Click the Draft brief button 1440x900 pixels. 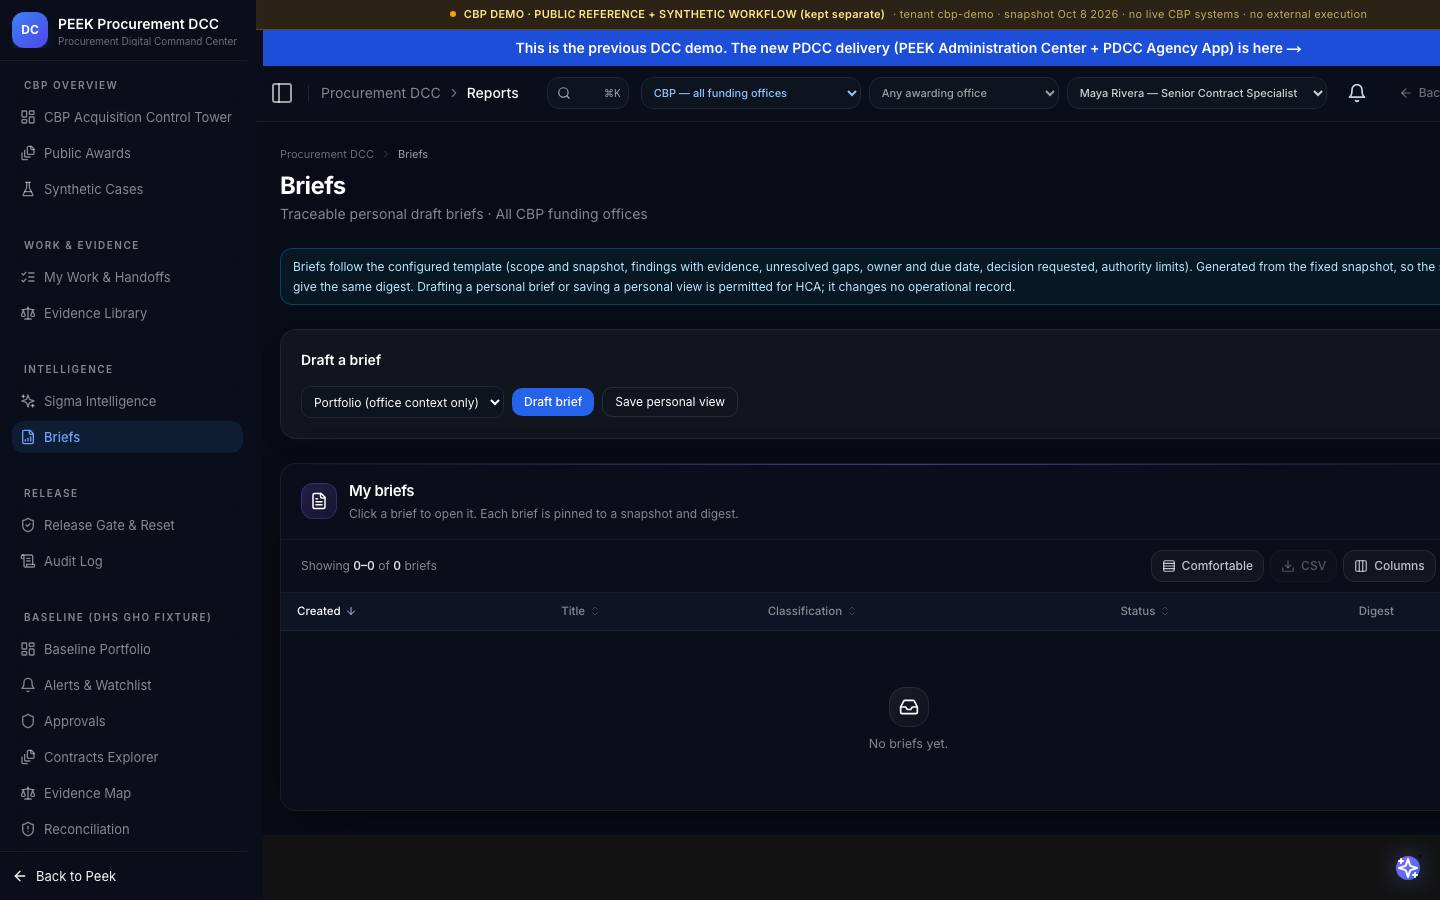(x=553, y=402)
